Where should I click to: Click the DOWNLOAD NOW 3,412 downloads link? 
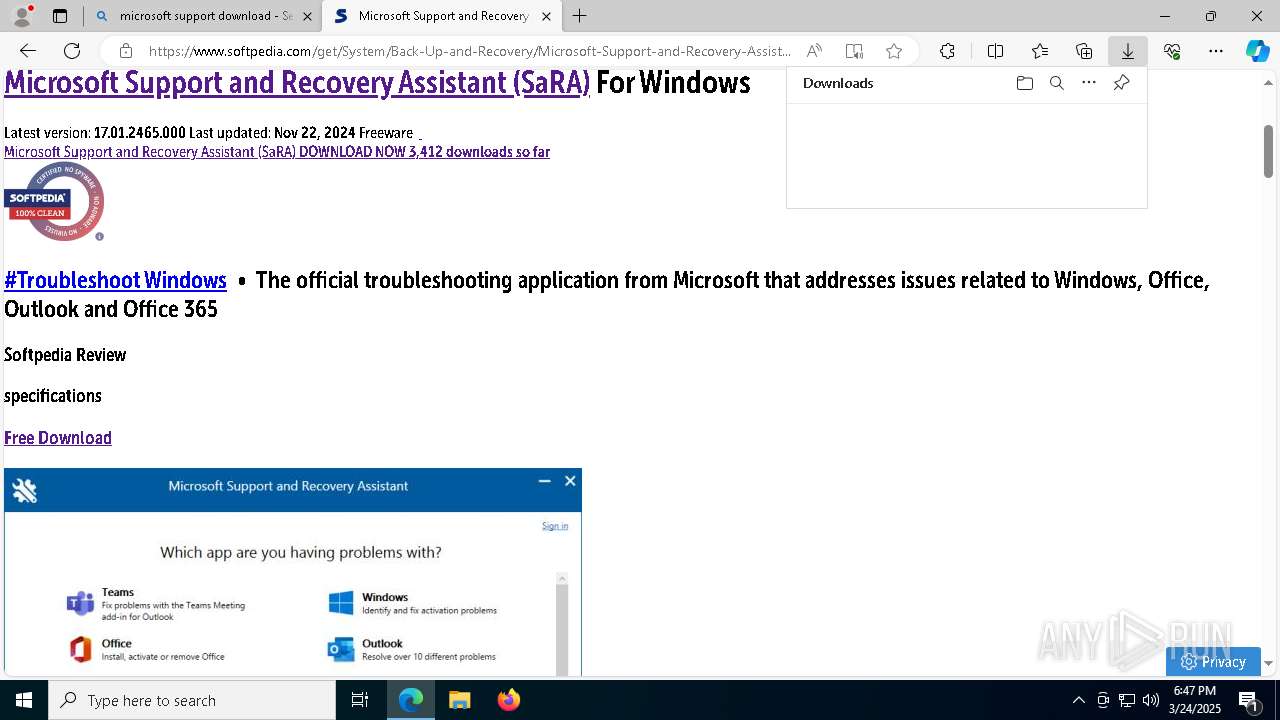(424, 152)
